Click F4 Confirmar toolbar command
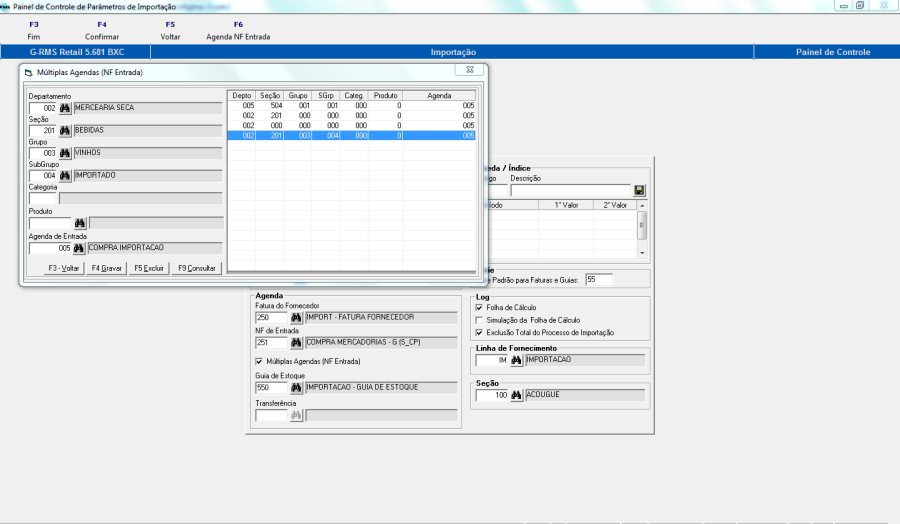The height and width of the screenshot is (524, 900). (102, 30)
